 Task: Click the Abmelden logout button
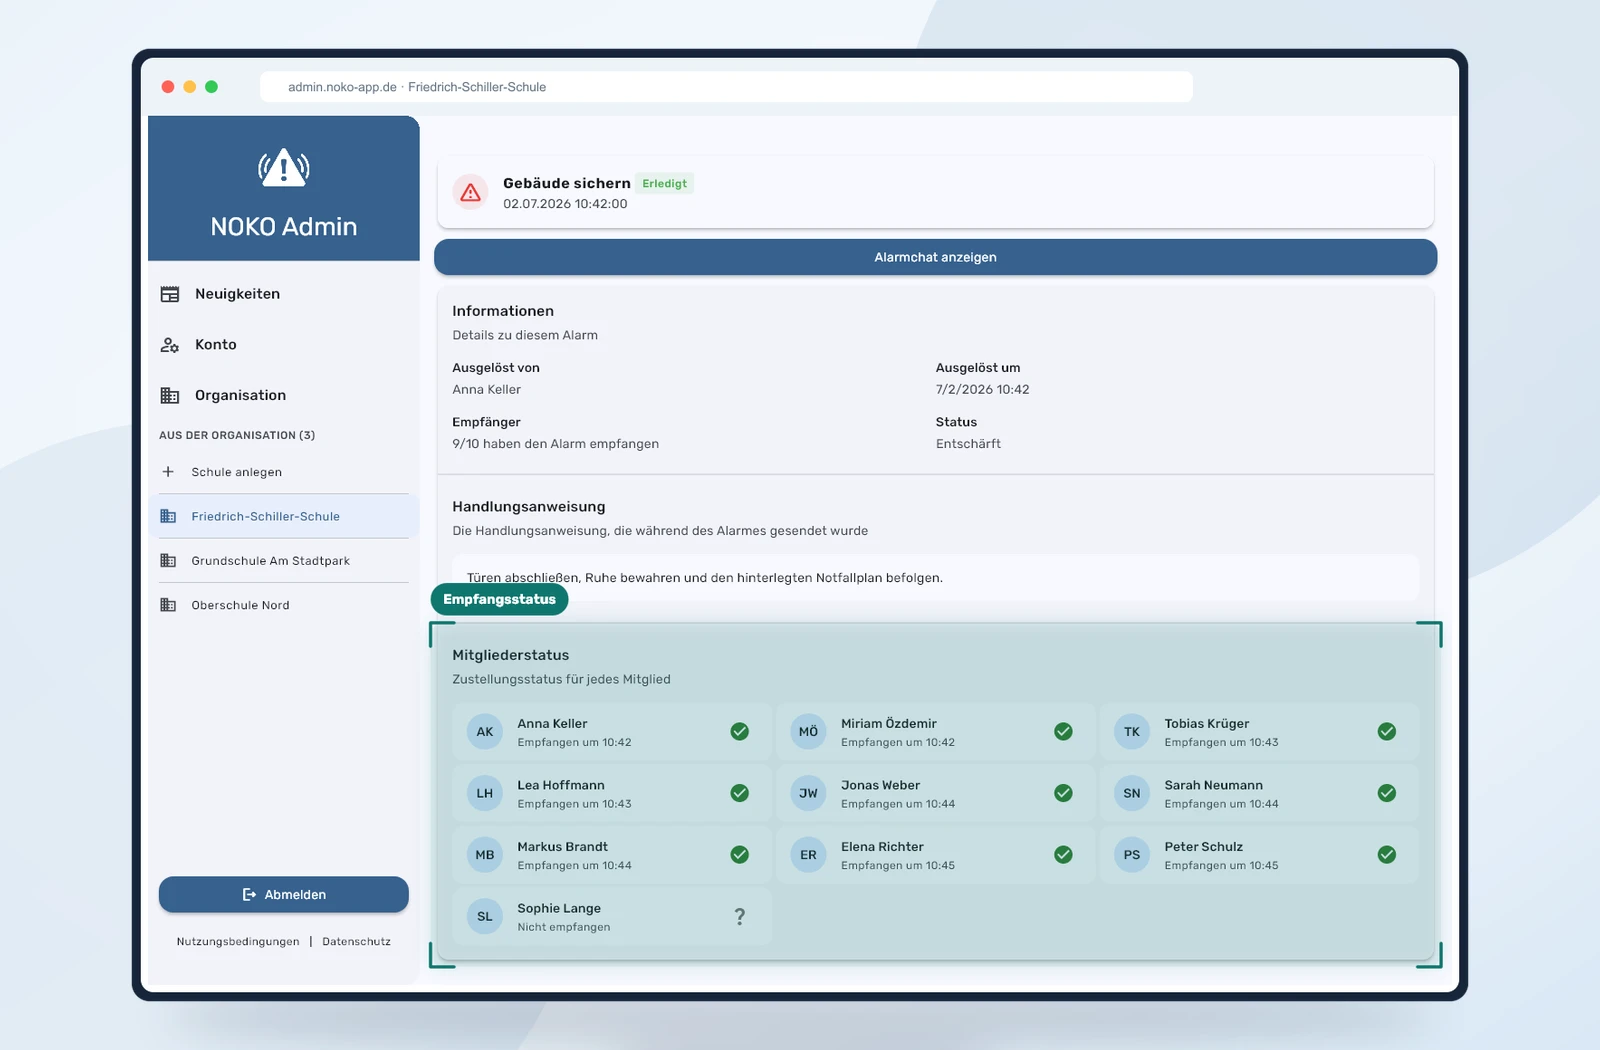pos(284,895)
